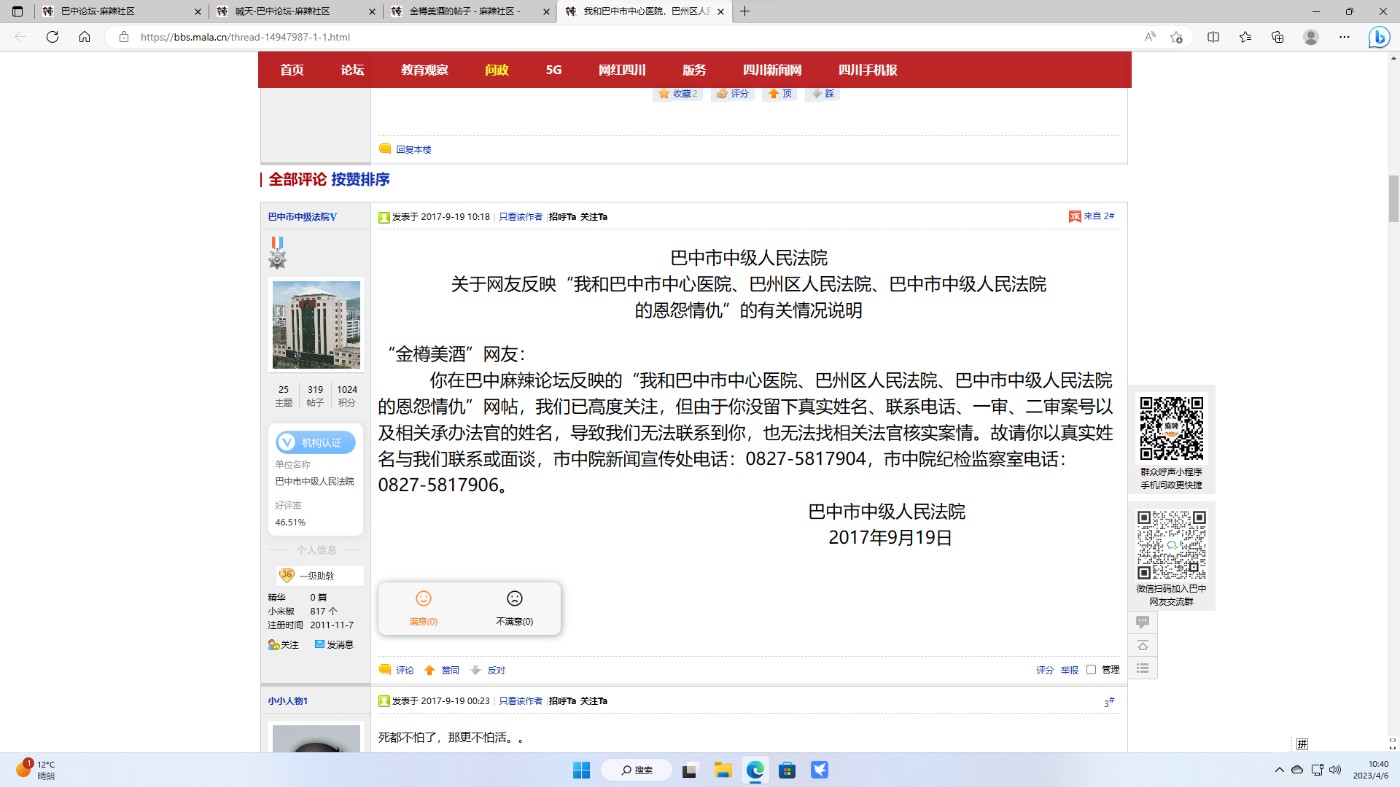
Task: Click the 顶 up-arrow button
Action: point(780,93)
